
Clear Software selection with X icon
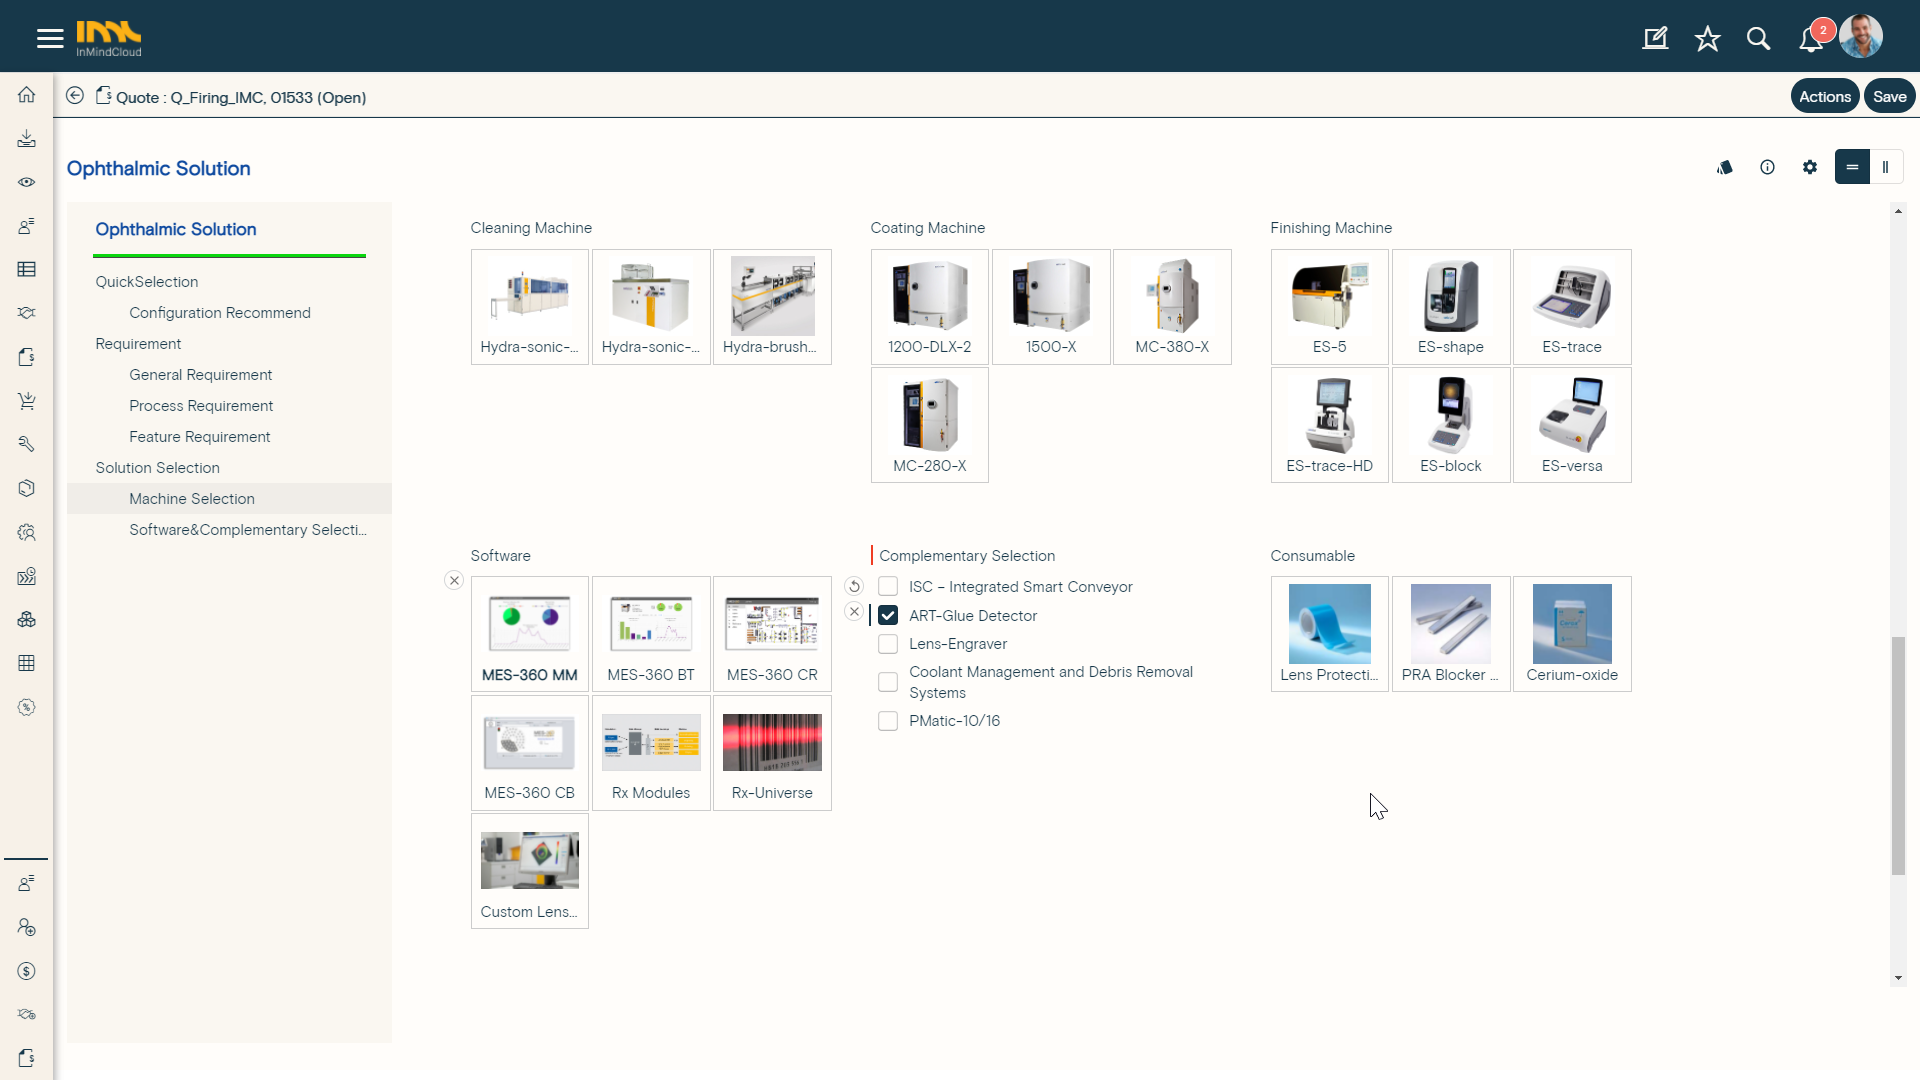[x=454, y=581]
